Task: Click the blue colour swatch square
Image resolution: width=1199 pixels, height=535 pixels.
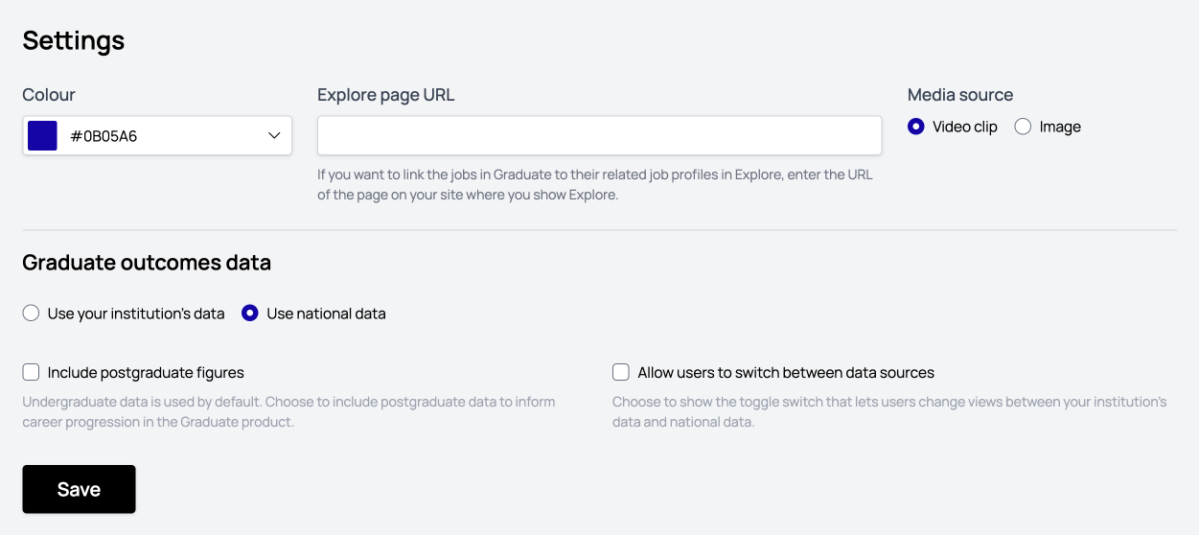Action: tap(42, 136)
